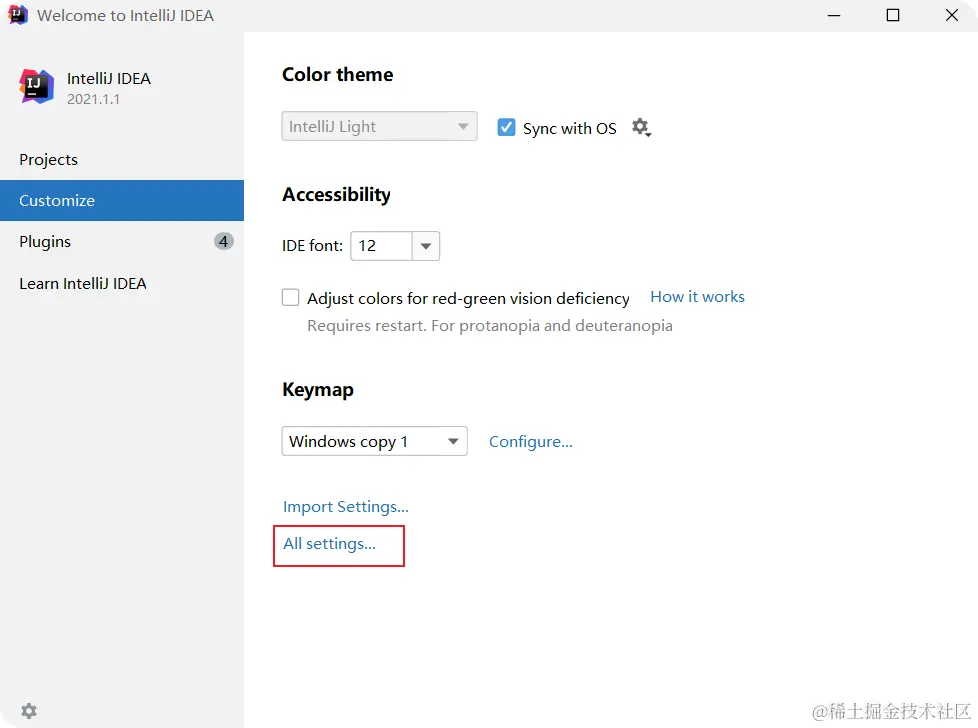This screenshot has width=978, height=728.
Task: Click the Keymap heading
Action: (x=317, y=390)
